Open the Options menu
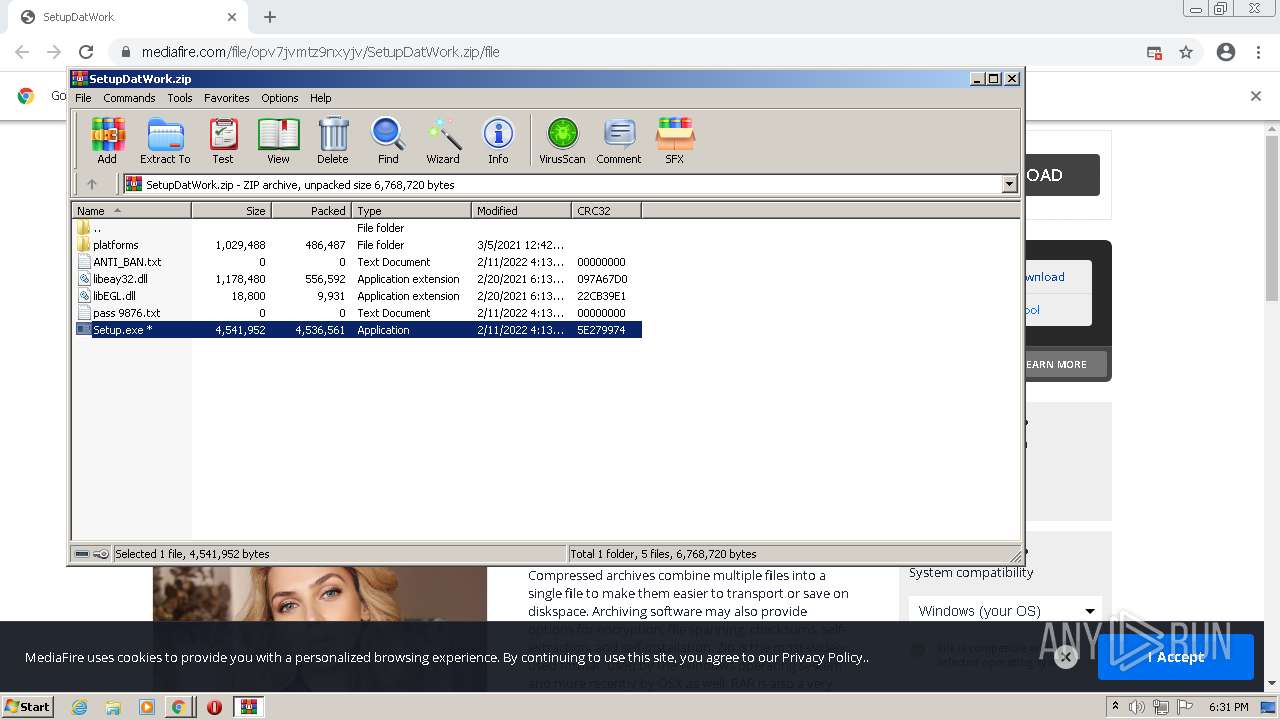The image size is (1280, 720). click(x=280, y=98)
